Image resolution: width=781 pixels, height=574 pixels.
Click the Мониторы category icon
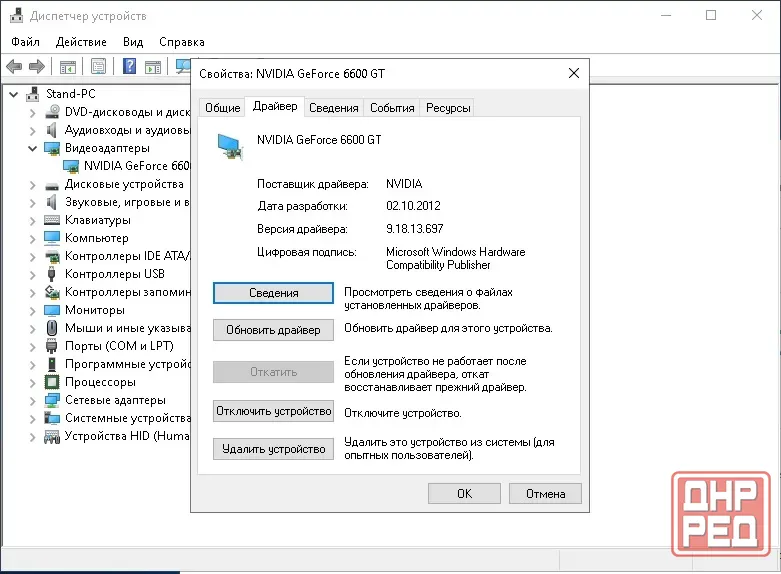click(x=52, y=310)
